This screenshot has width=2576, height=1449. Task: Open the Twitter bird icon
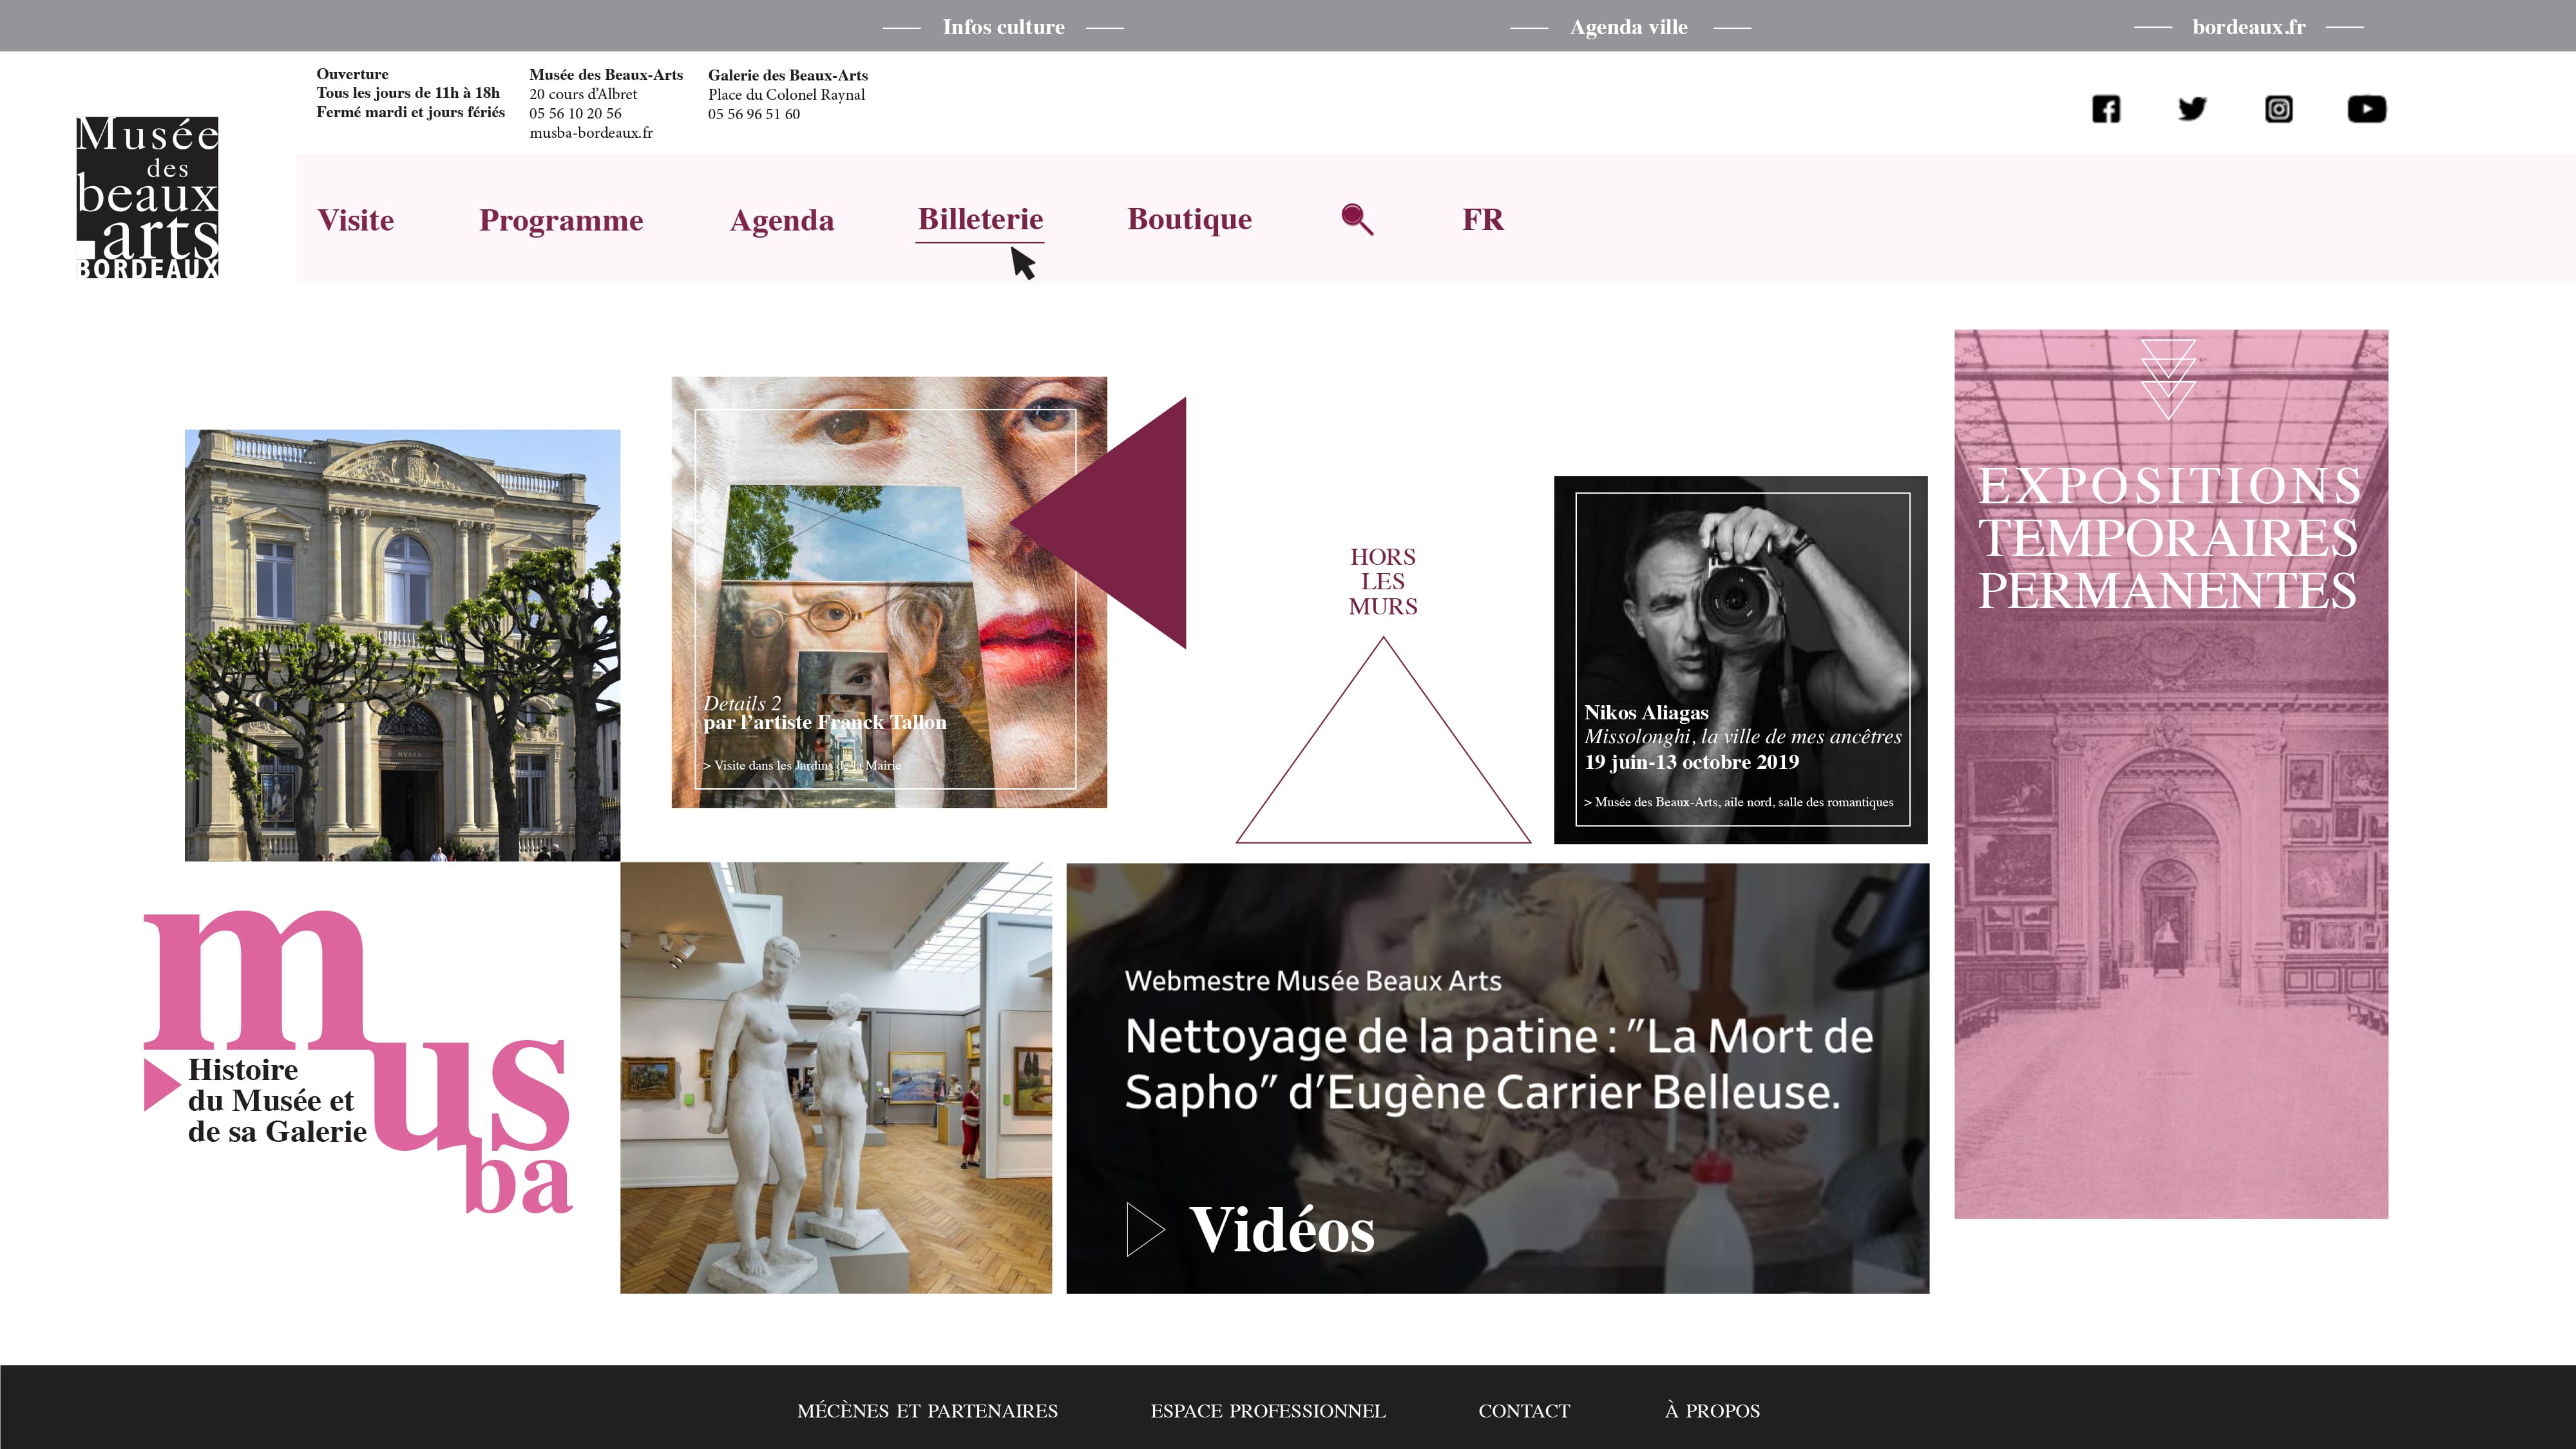(2192, 108)
